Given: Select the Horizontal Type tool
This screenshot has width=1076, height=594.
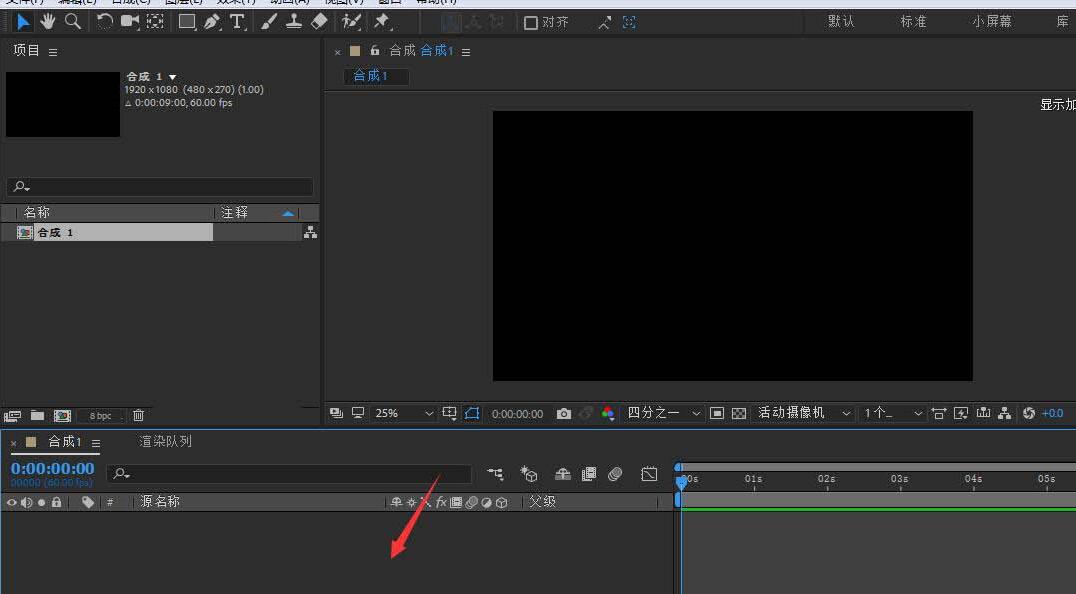Looking at the screenshot, I should point(237,22).
